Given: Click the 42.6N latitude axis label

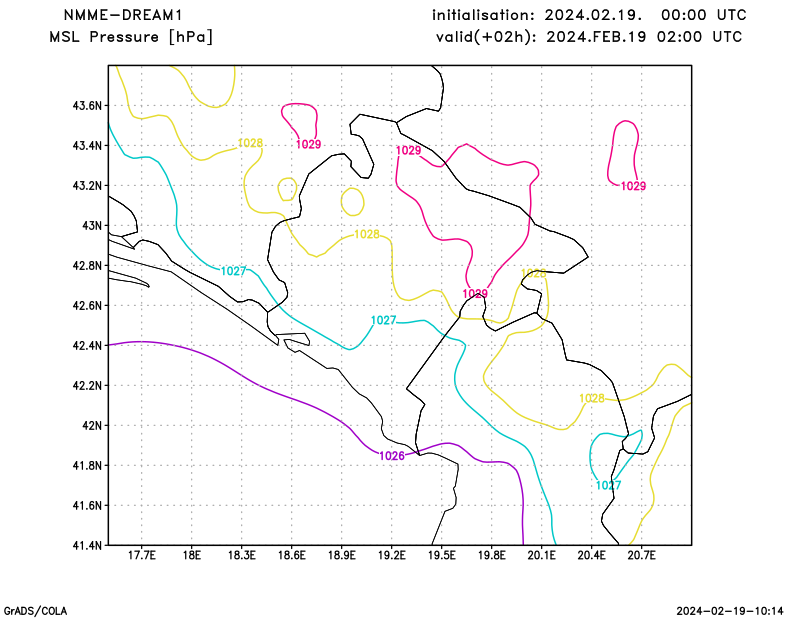Looking at the screenshot, I should pyautogui.click(x=87, y=305).
